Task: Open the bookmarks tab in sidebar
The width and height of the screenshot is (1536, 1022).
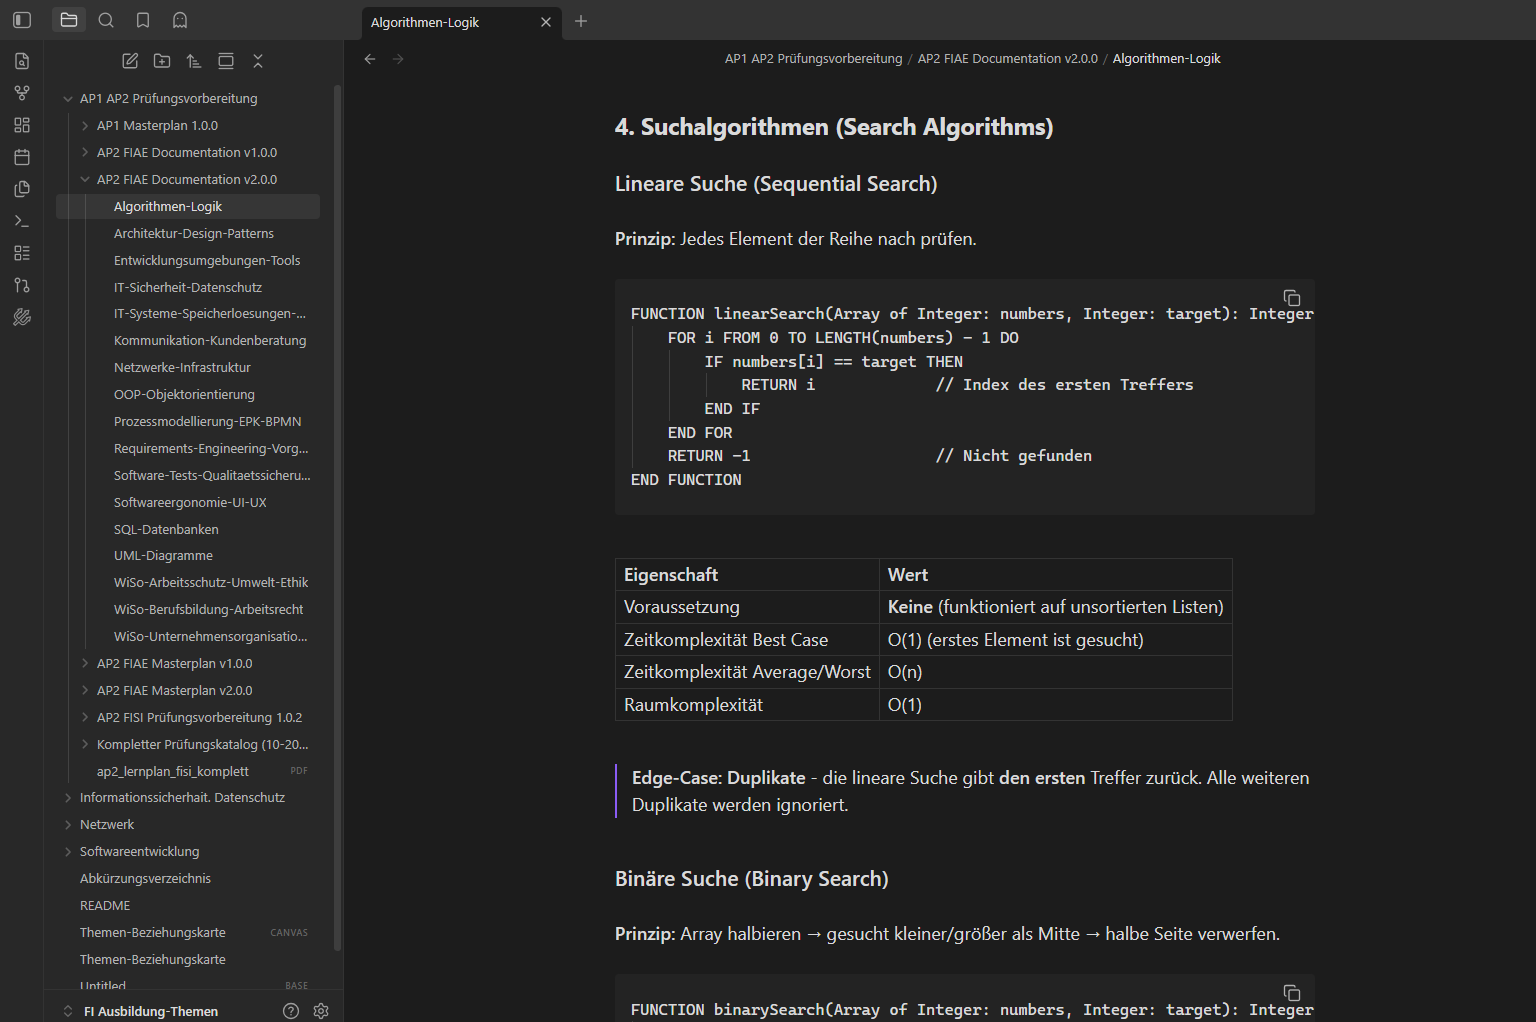Action: pos(143,20)
